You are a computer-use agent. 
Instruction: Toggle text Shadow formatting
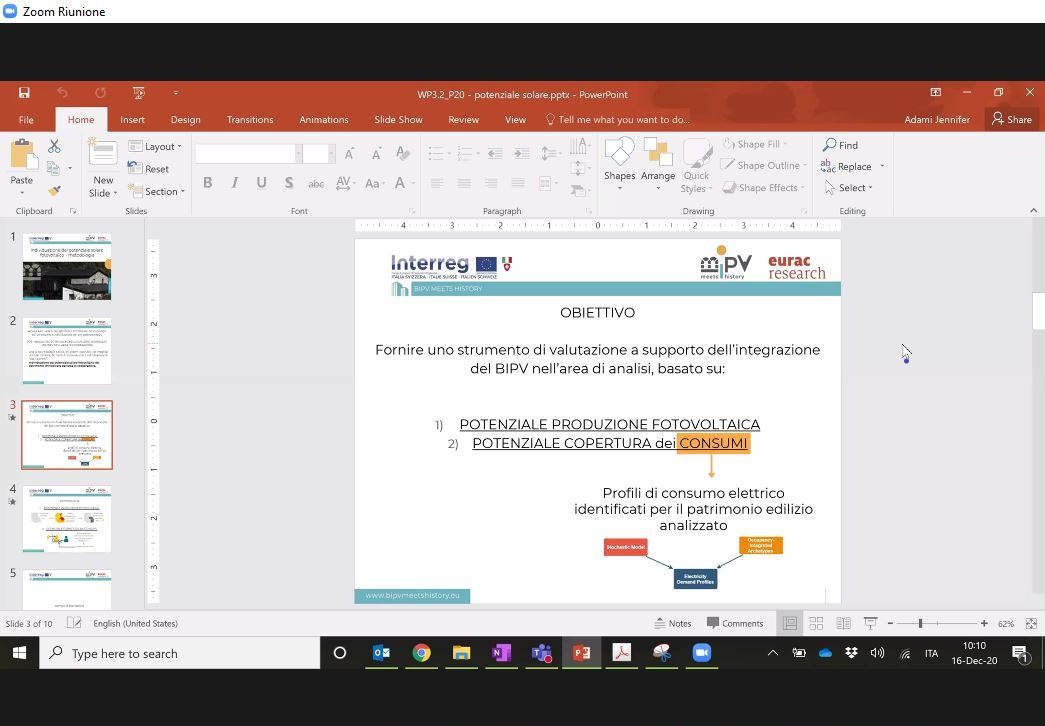pos(289,183)
